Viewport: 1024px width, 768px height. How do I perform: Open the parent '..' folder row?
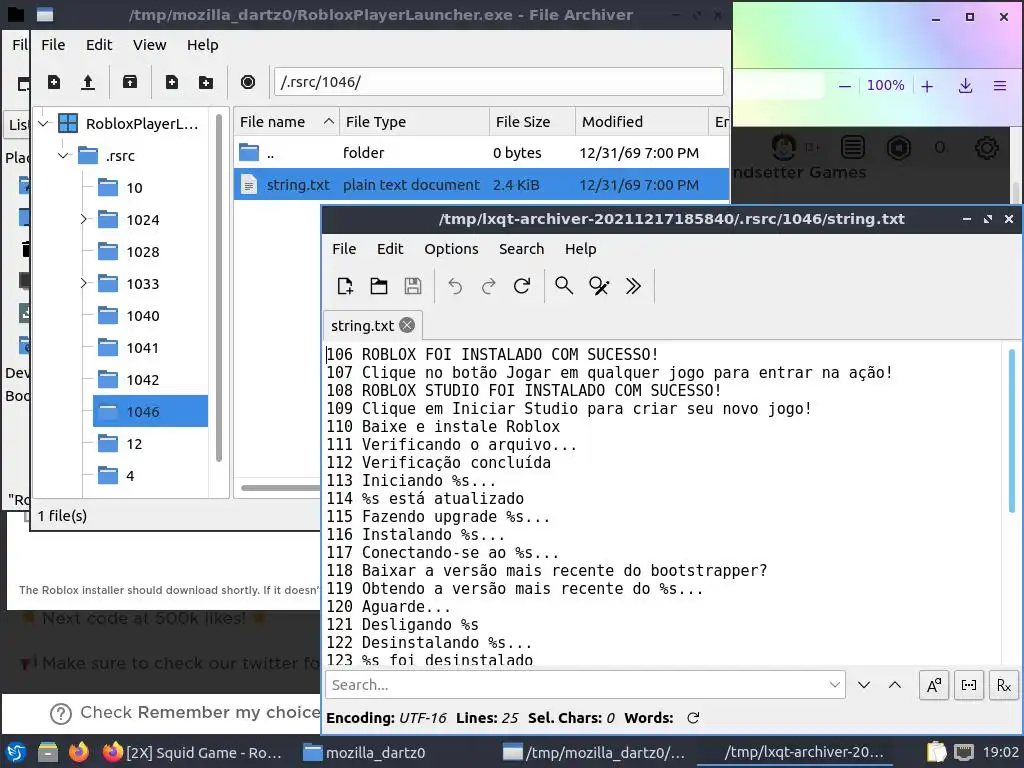(x=481, y=153)
